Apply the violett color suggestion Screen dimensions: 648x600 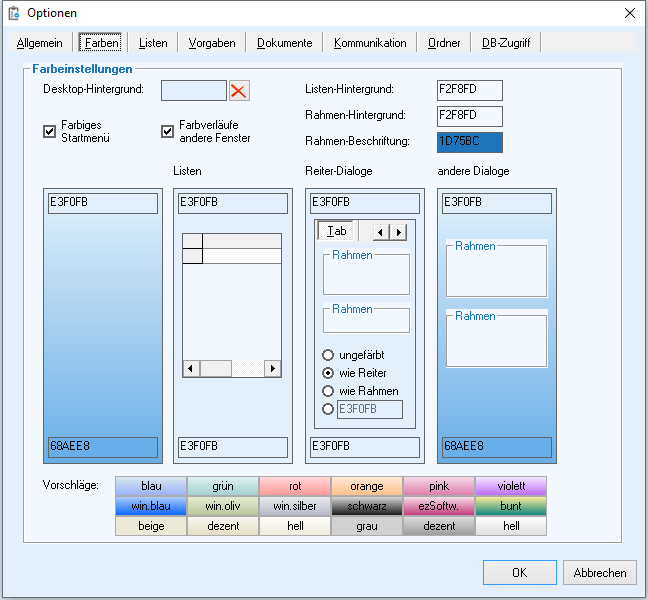pos(511,486)
